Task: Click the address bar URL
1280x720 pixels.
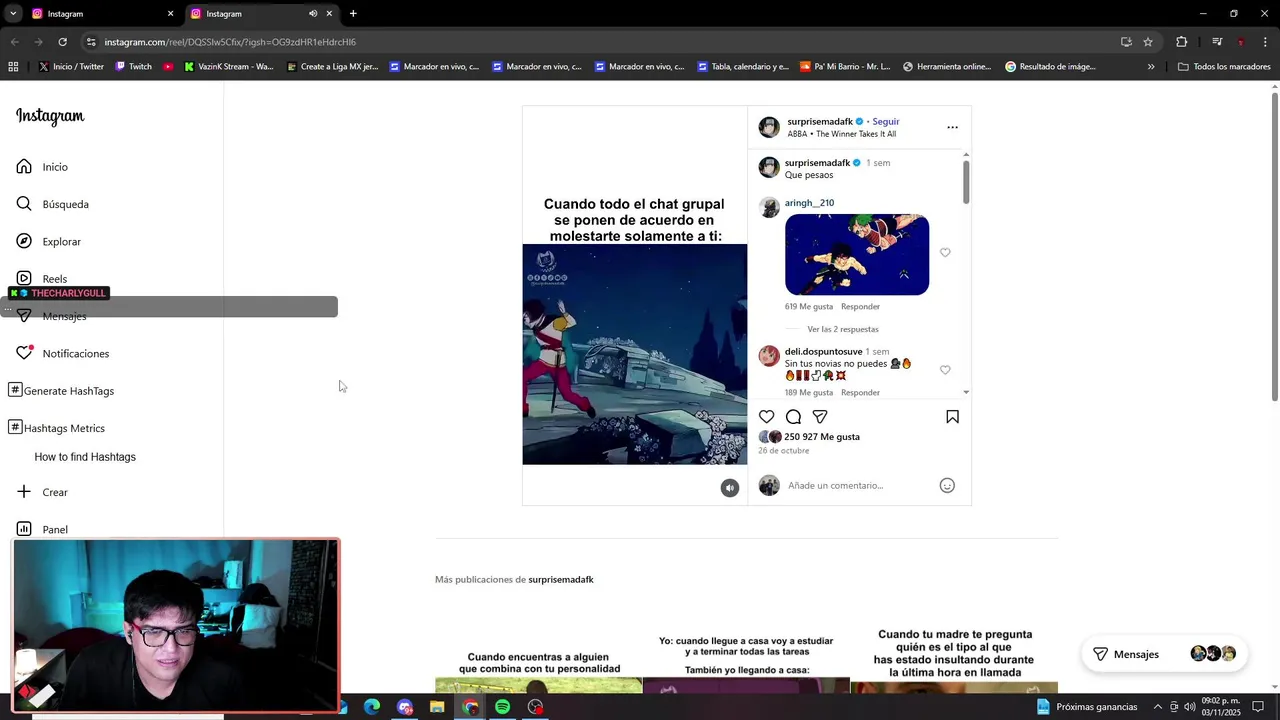Action: coord(230,42)
